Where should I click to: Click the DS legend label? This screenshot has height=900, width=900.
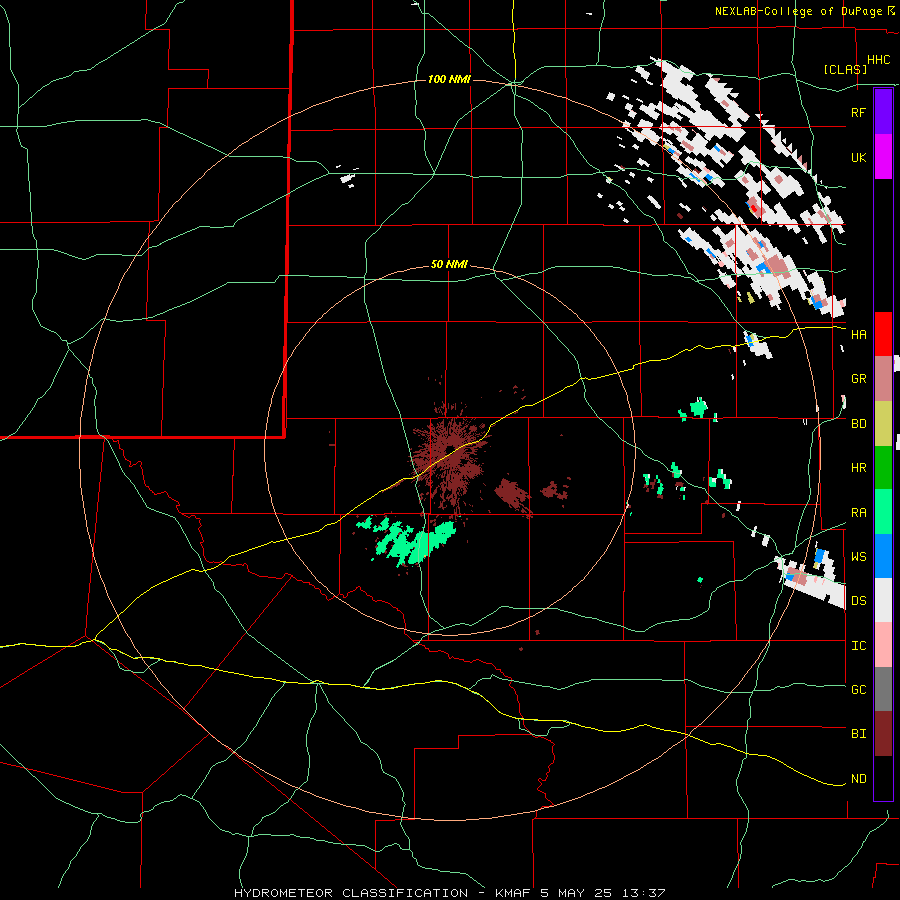(858, 601)
